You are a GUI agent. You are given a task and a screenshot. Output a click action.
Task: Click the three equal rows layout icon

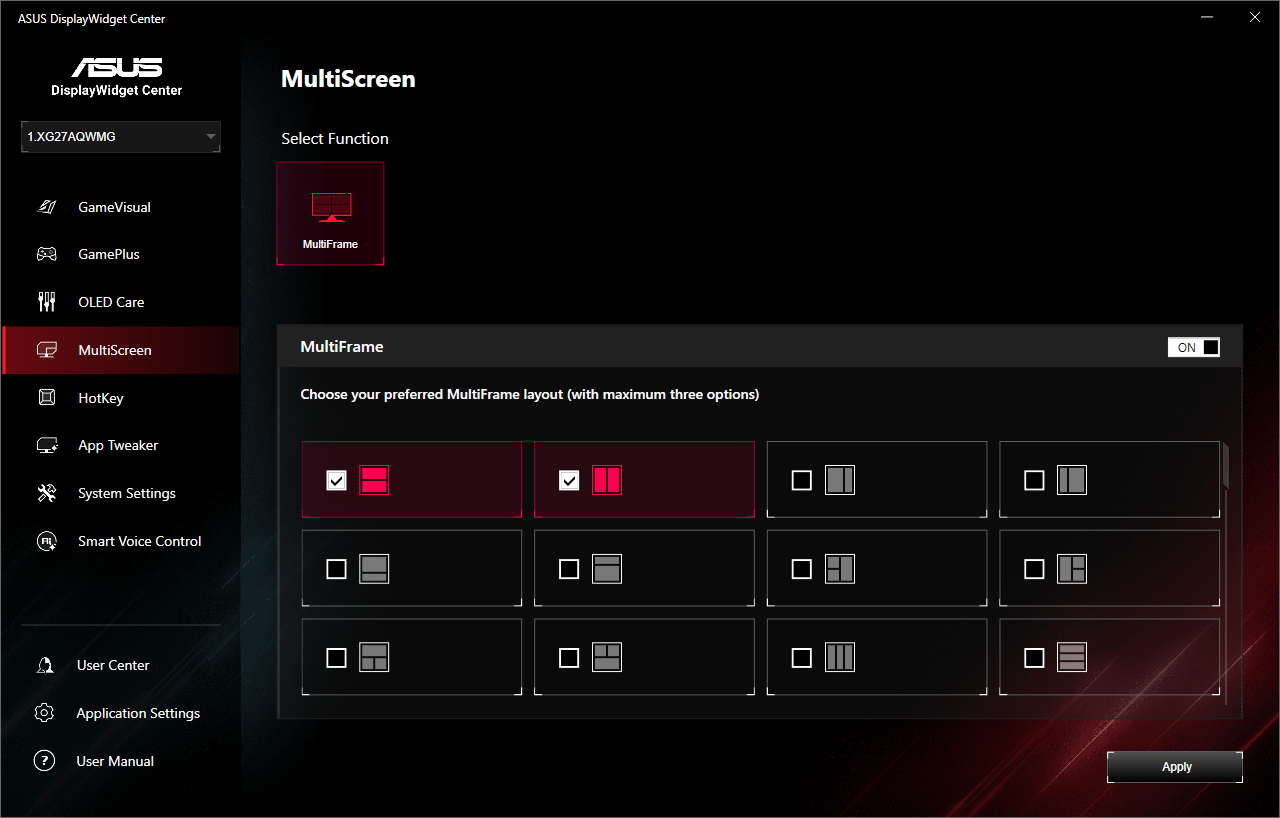[1072, 657]
